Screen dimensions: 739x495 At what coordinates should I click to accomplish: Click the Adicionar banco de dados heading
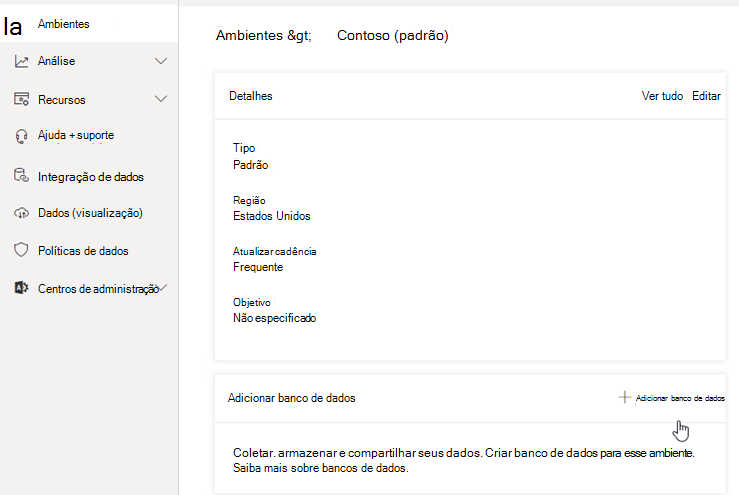click(x=292, y=398)
